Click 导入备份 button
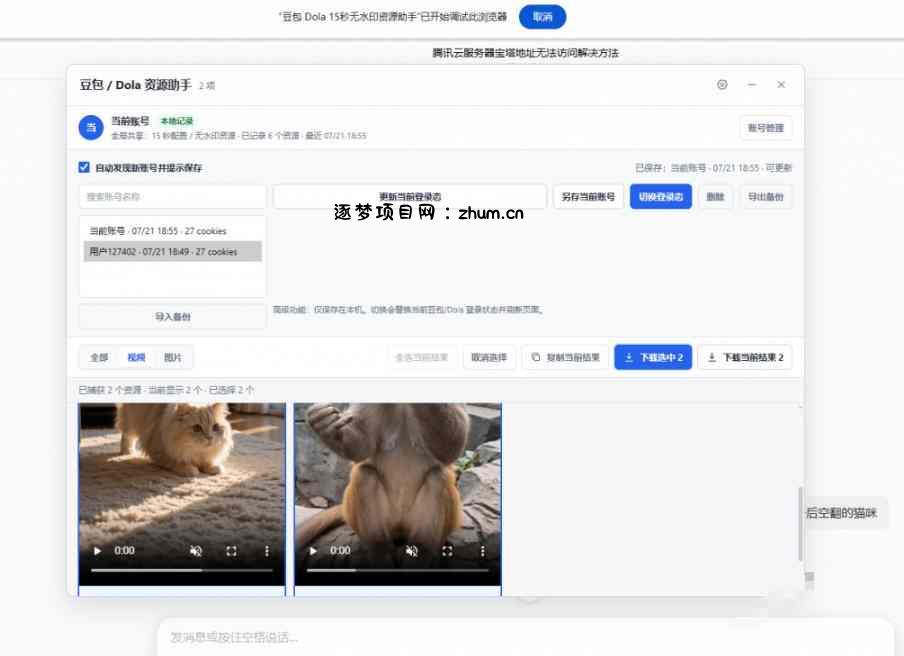 point(172,316)
